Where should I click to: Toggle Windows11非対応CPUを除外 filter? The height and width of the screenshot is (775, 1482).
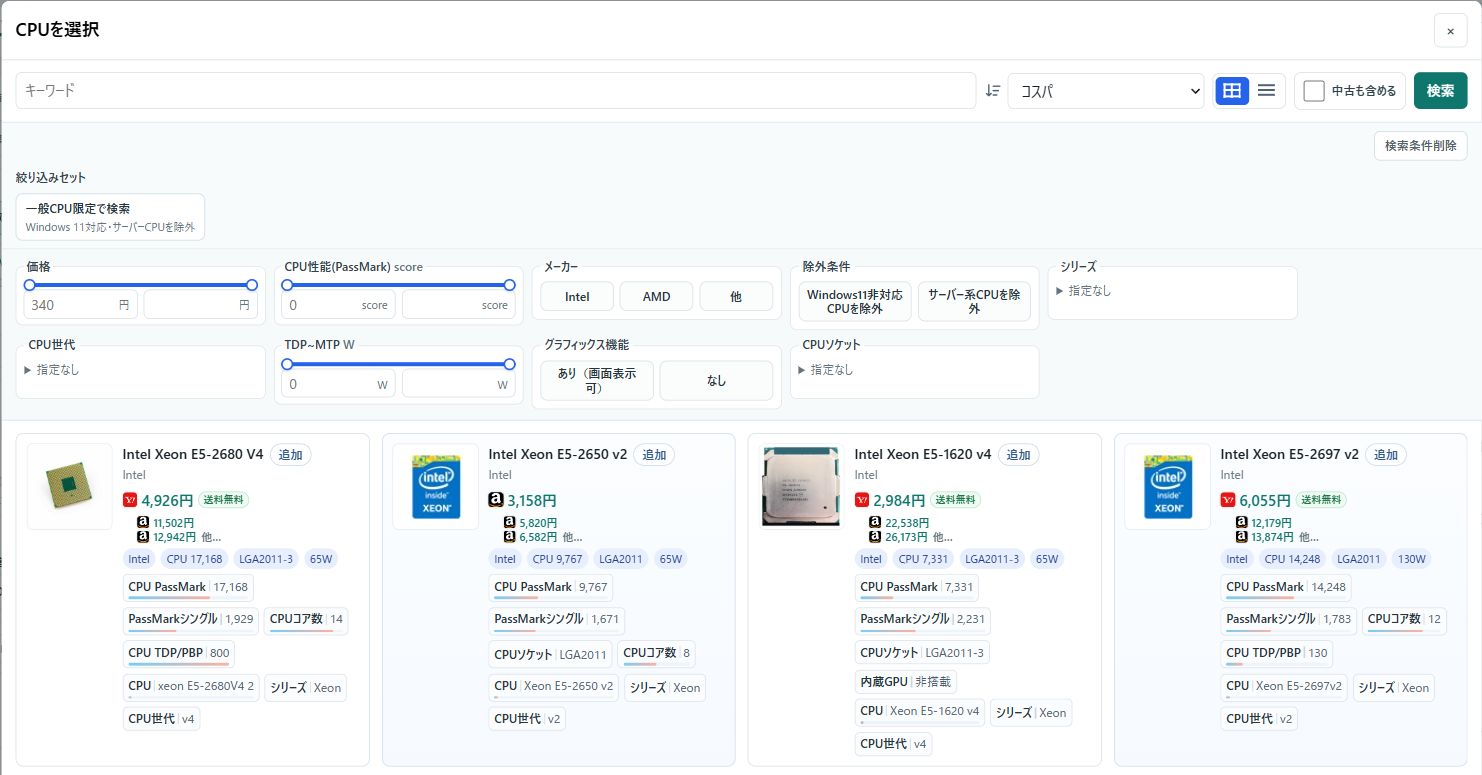point(855,301)
